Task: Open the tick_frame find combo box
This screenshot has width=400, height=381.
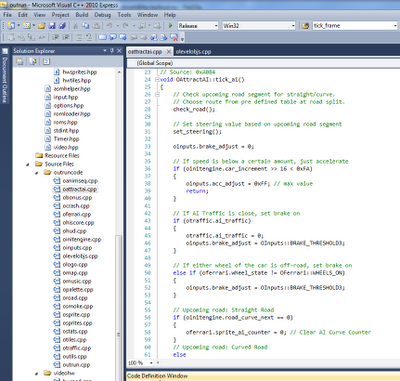Action: click(355, 26)
